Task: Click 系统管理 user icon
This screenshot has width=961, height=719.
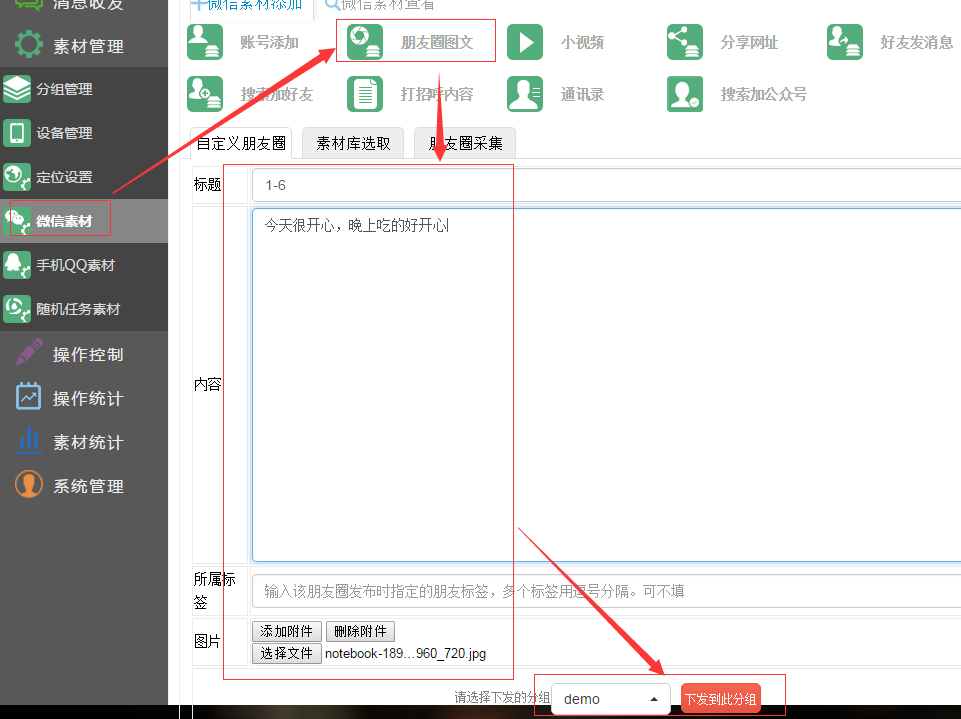Action: click(29, 484)
